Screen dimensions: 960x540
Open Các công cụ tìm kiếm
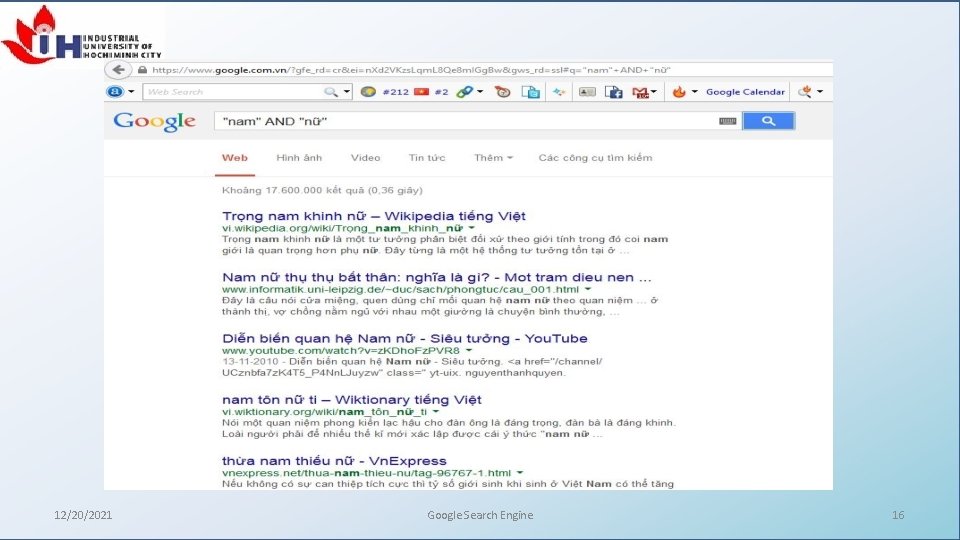595,158
